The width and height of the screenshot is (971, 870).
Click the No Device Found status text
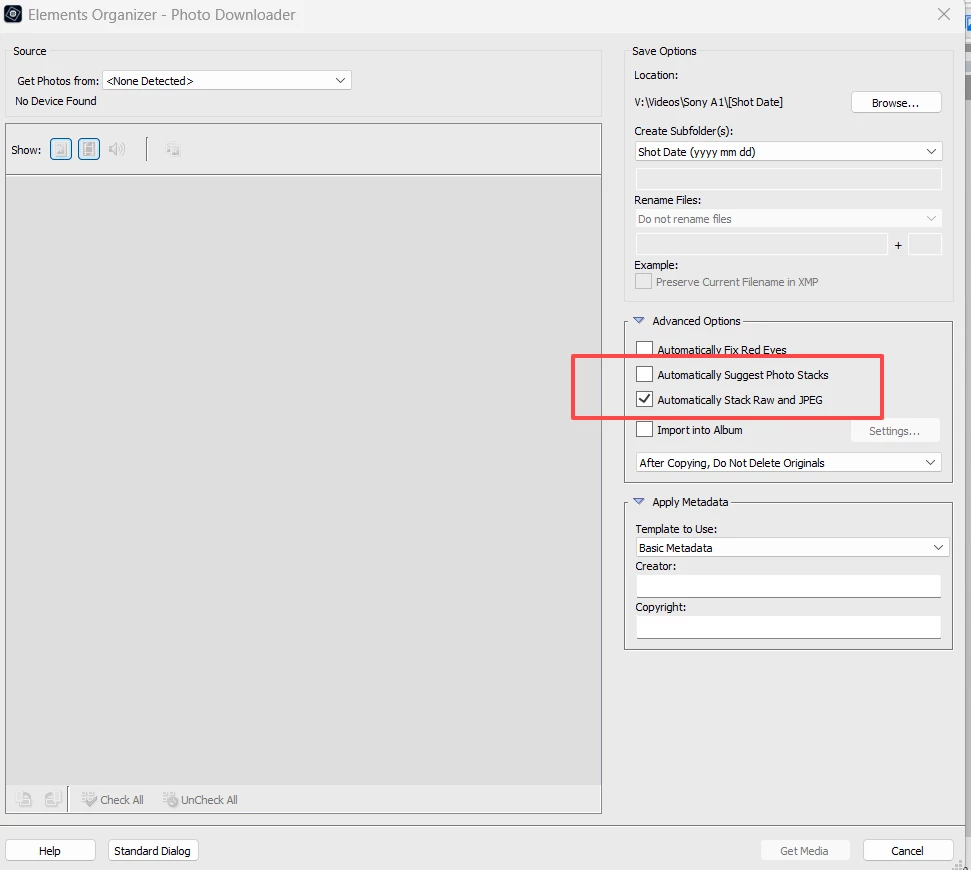point(56,101)
